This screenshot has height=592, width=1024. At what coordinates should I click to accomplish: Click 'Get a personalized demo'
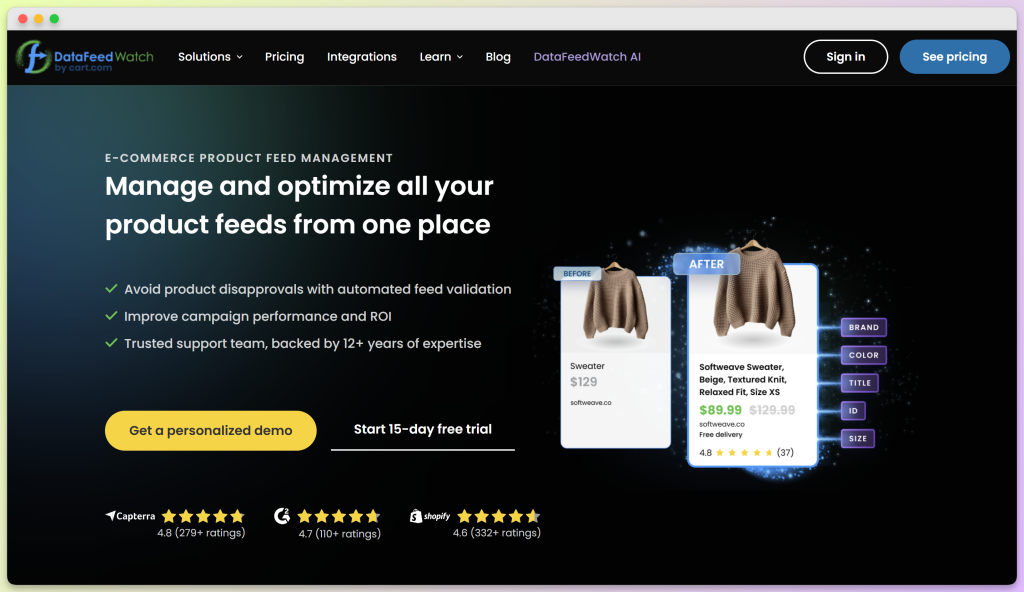click(210, 430)
